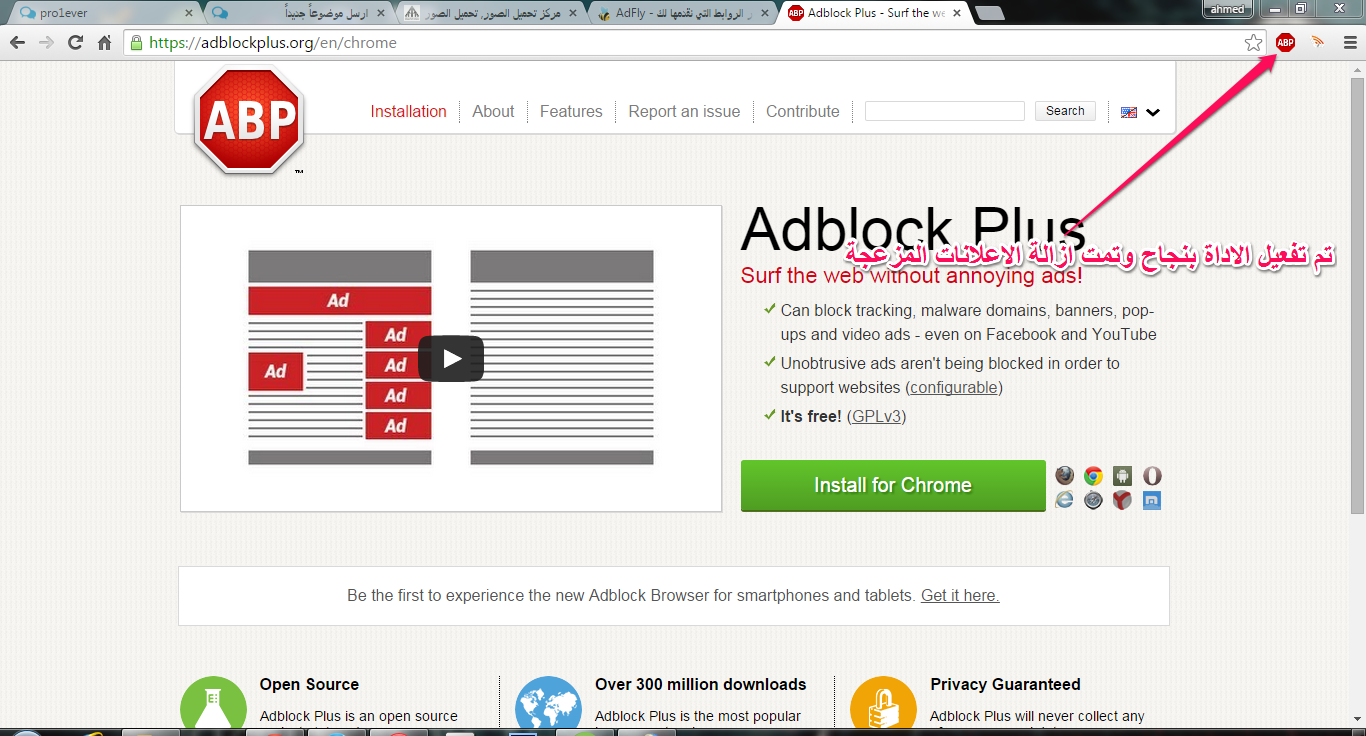
Task: Select the Opera browser icon
Action: pos(1152,476)
